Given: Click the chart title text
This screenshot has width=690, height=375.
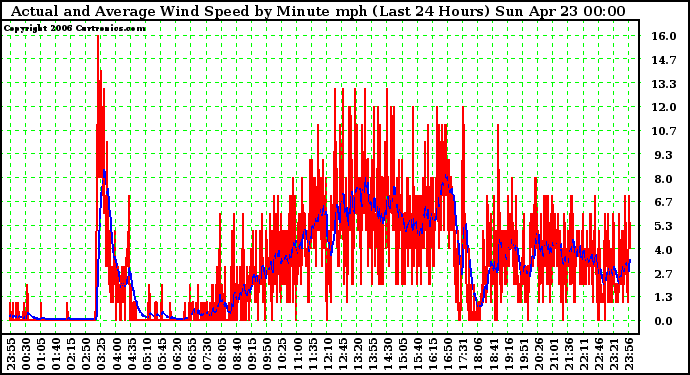Looking at the screenshot, I should coord(318,11).
